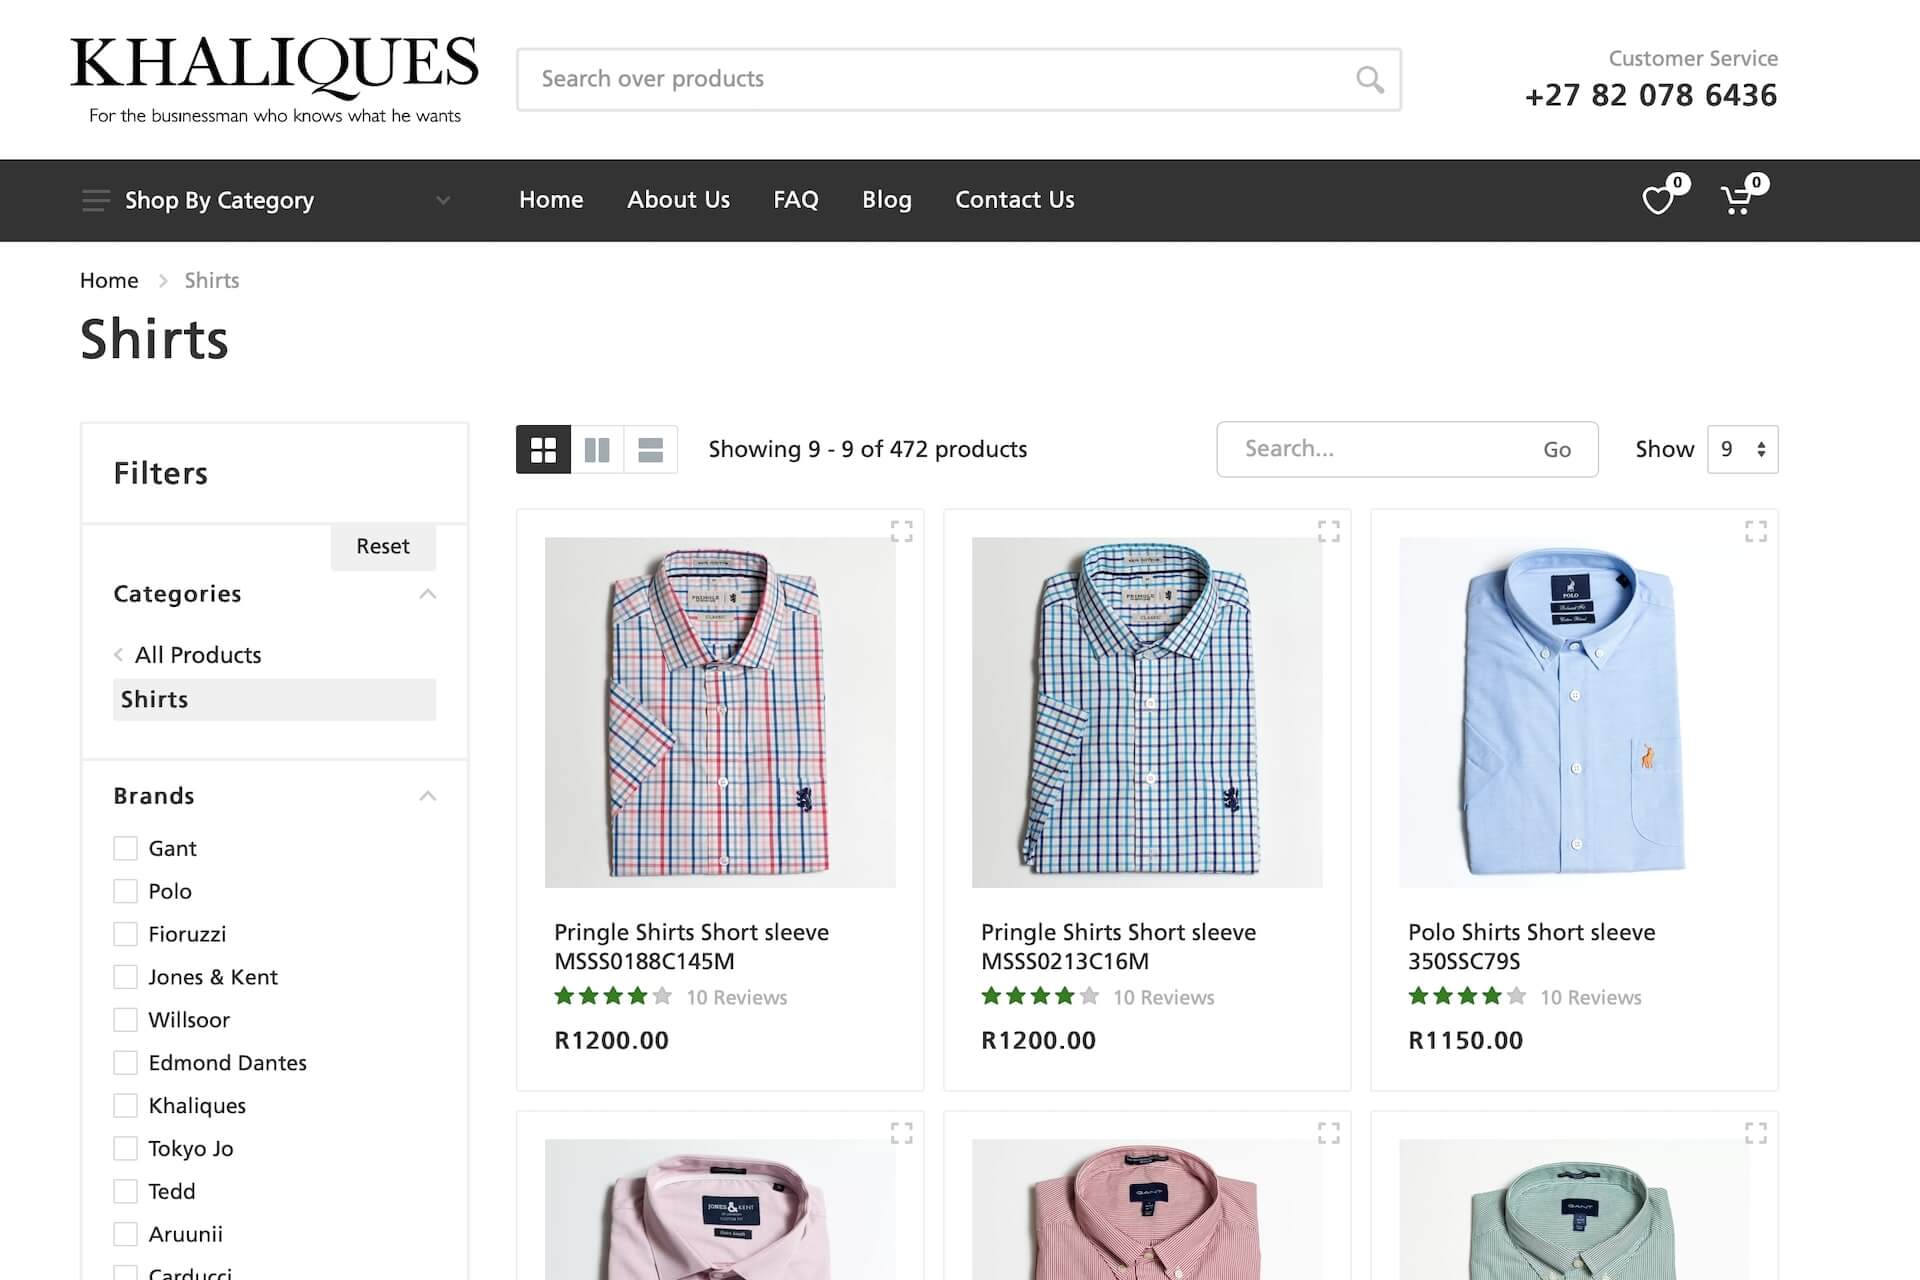Select All Products category
The height and width of the screenshot is (1280, 1920).
(198, 655)
